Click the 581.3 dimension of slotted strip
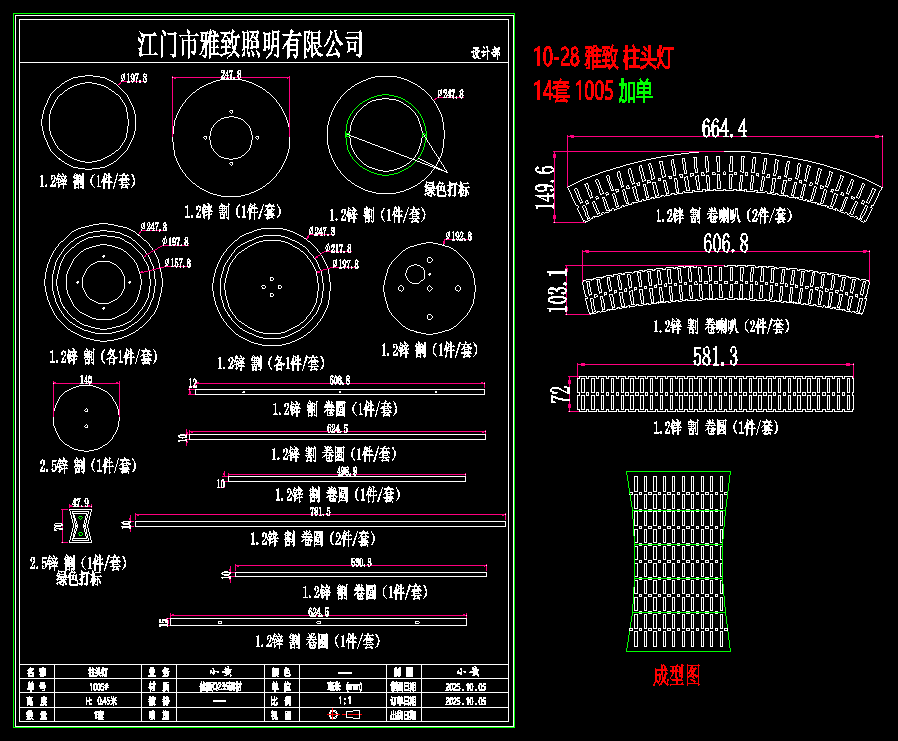The height and width of the screenshot is (741, 898). (x=714, y=357)
